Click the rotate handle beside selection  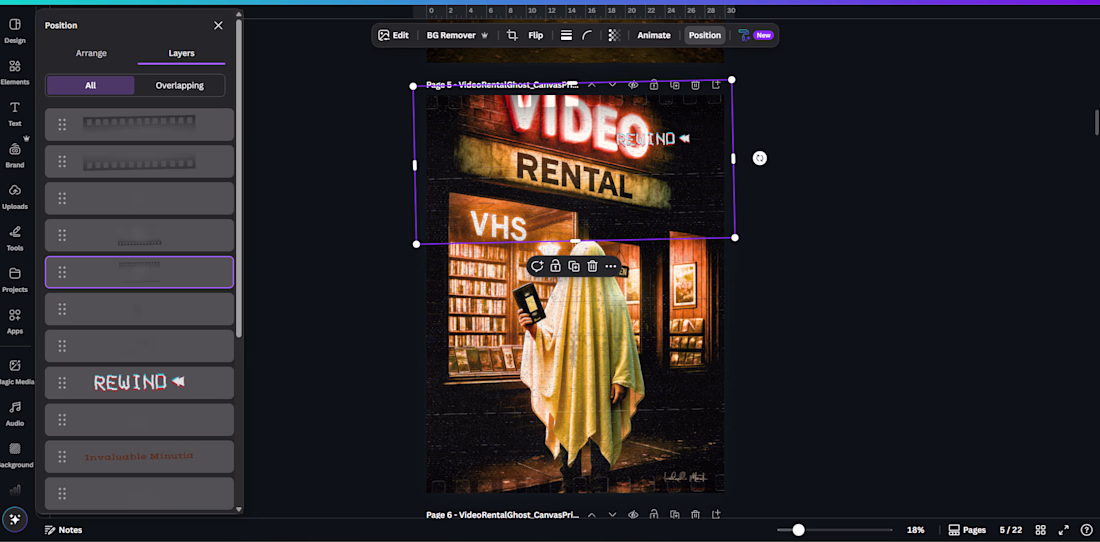(760, 158)
